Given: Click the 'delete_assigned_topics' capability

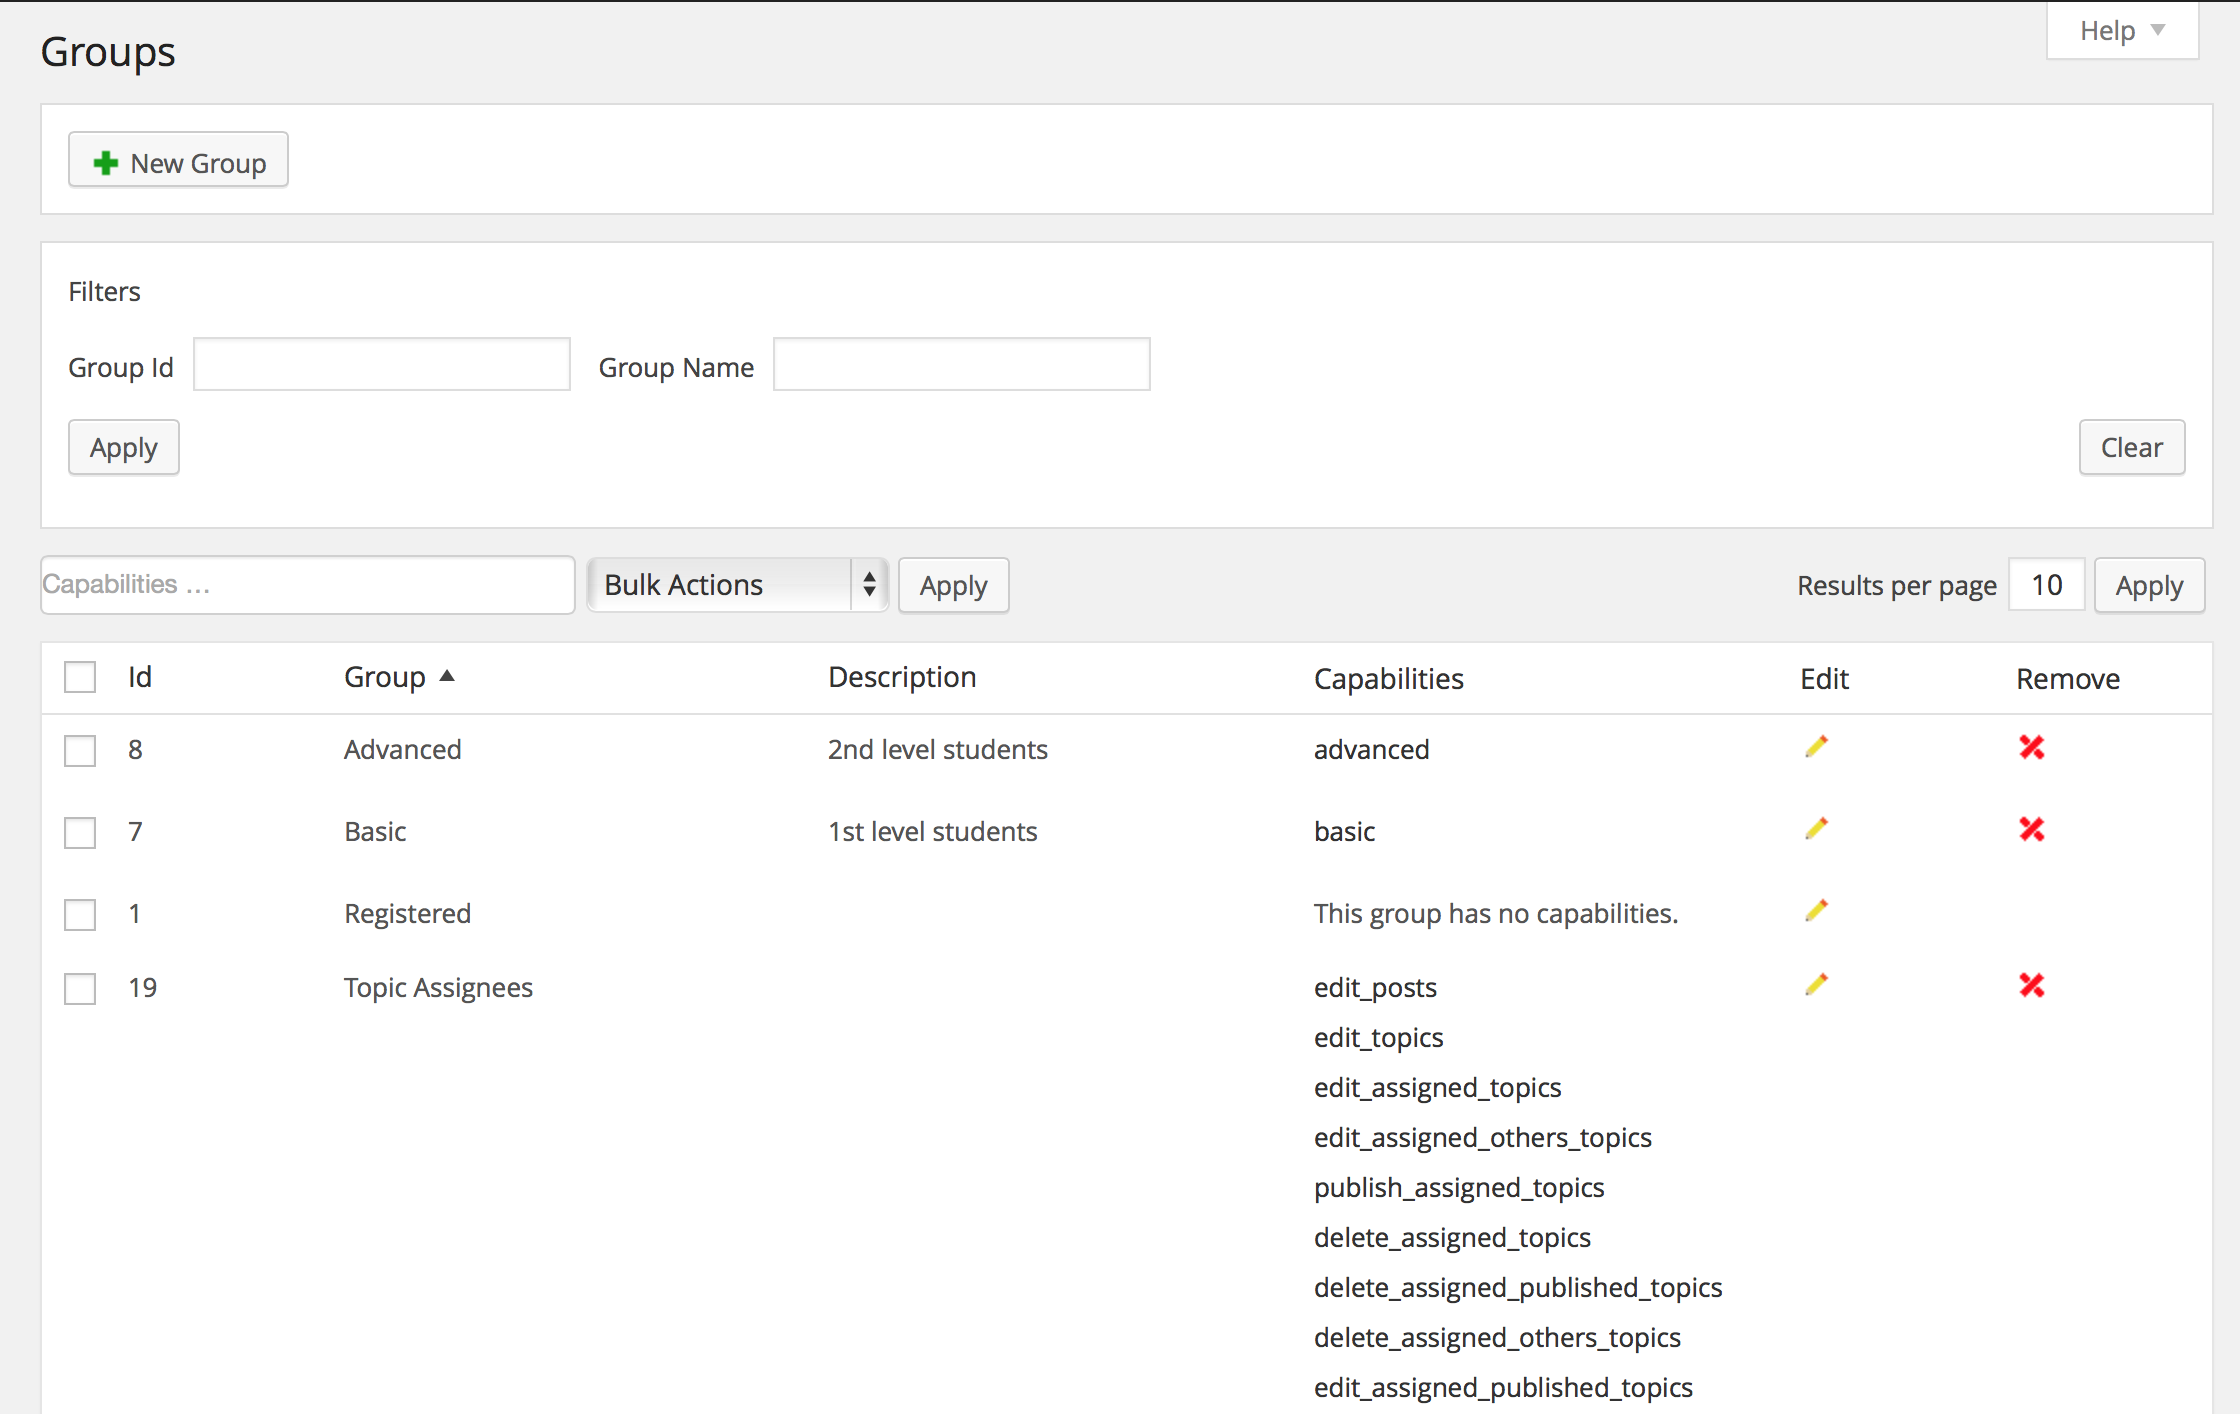Looking at the screenshot, I should coord(1452,1238).
